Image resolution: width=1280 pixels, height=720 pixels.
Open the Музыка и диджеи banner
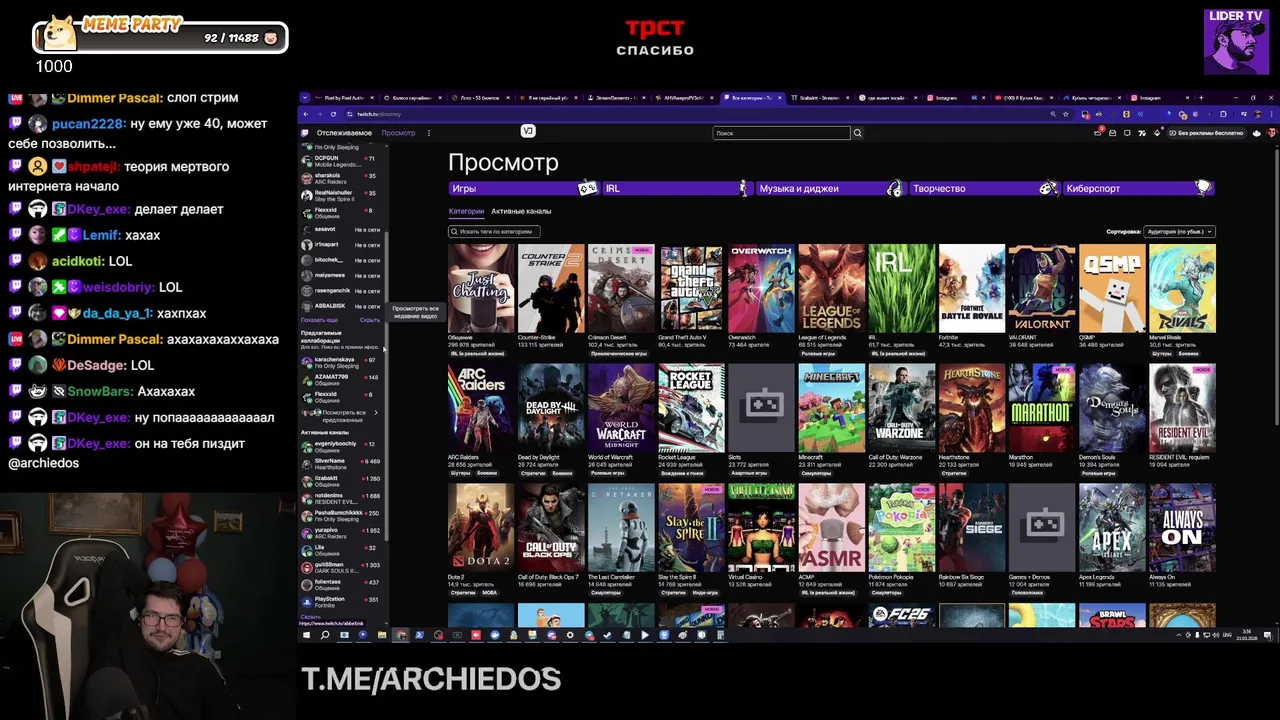pos(830,188)
